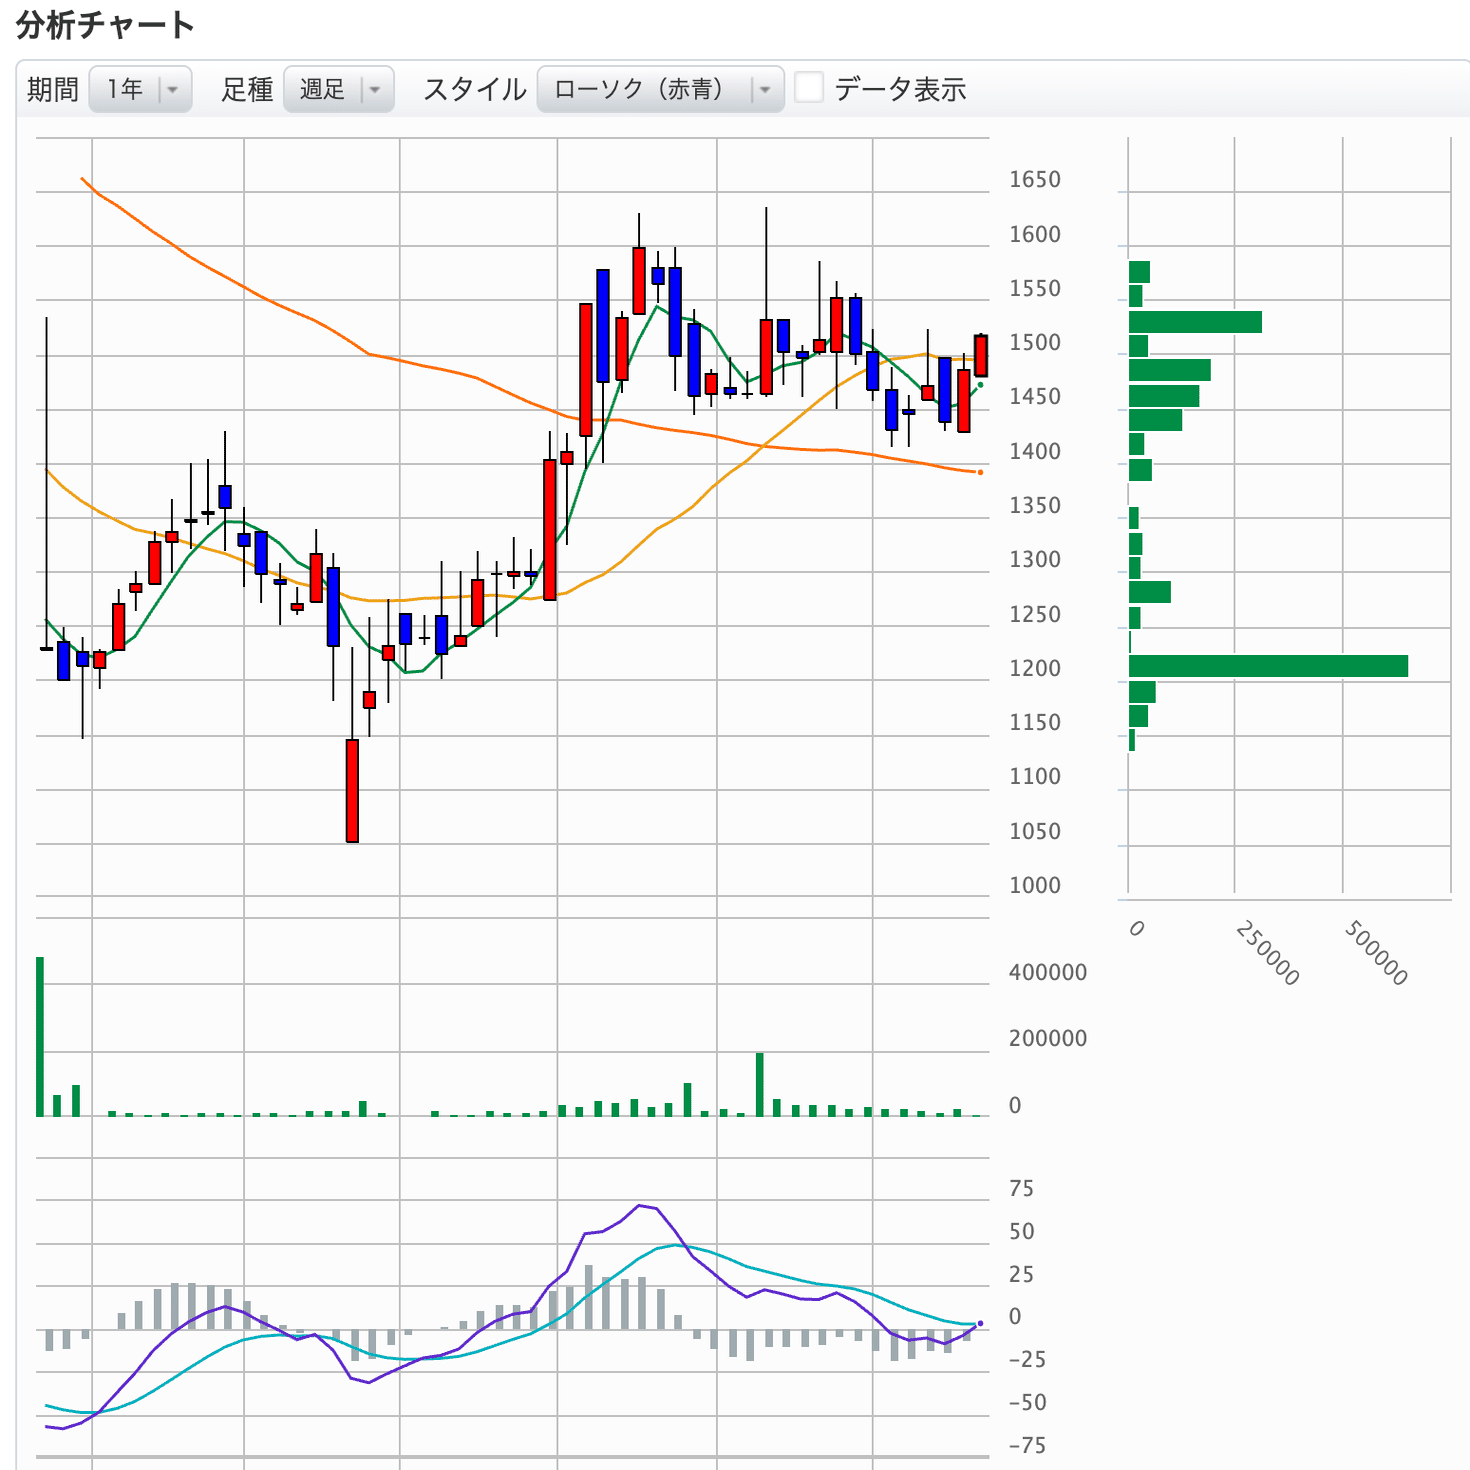Viewport: 1470px width, 1470px height.
Task: Click the 250000 volume-by-price axis label
Action: 1267,954
